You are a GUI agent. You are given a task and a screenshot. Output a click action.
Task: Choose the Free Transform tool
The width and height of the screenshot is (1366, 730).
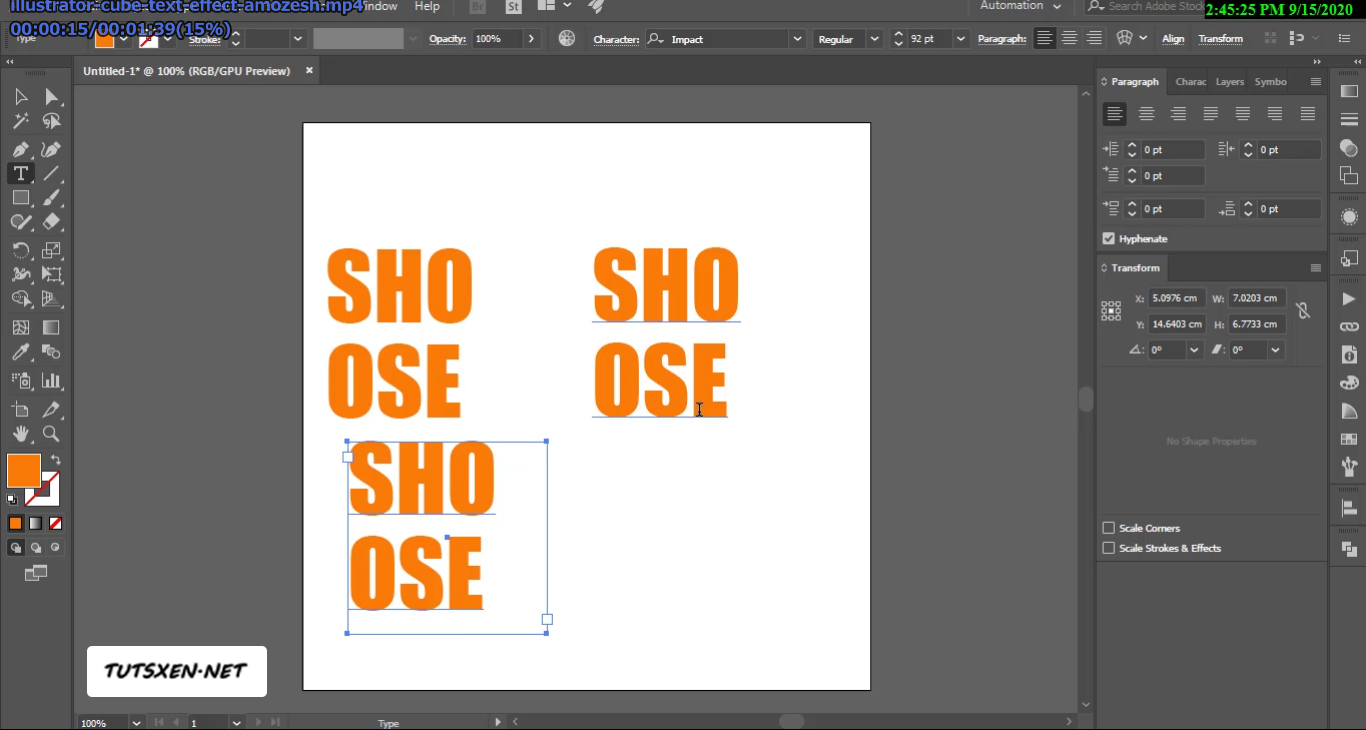click(x=51, y=274)
